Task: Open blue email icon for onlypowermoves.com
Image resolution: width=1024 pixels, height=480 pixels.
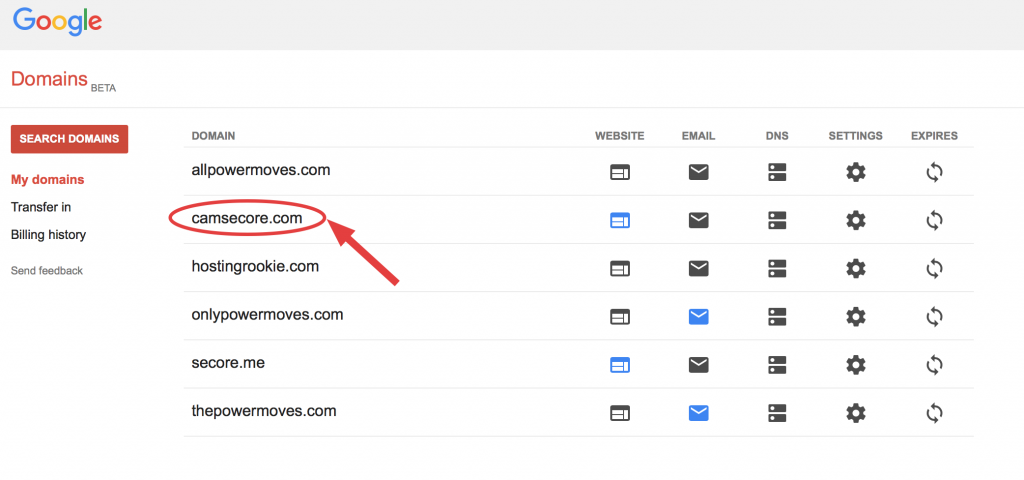Action: click(x=699, y=317)
